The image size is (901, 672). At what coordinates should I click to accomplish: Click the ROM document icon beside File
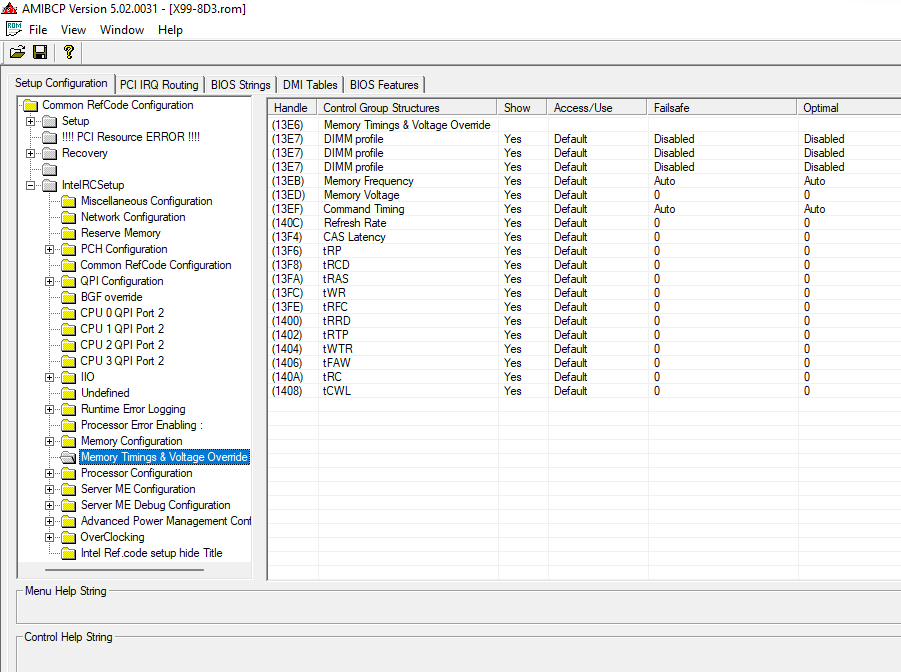(x=14, y=29)
